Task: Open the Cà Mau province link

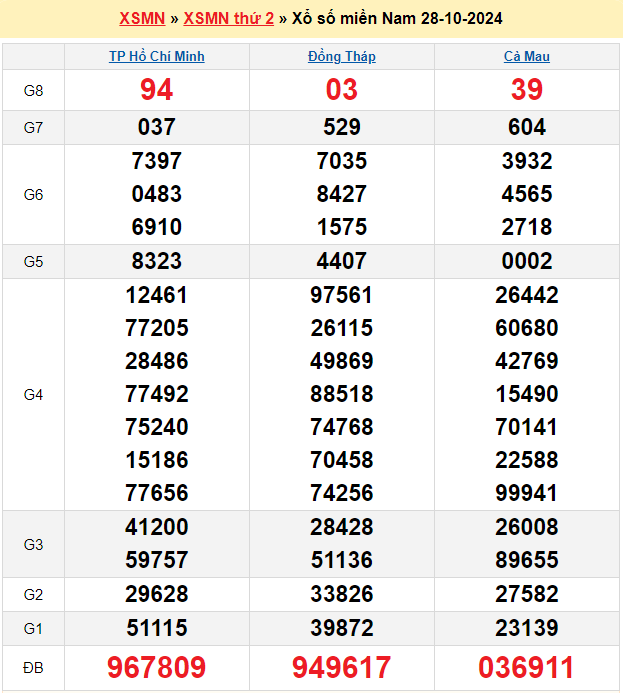Action: (527, 56)
